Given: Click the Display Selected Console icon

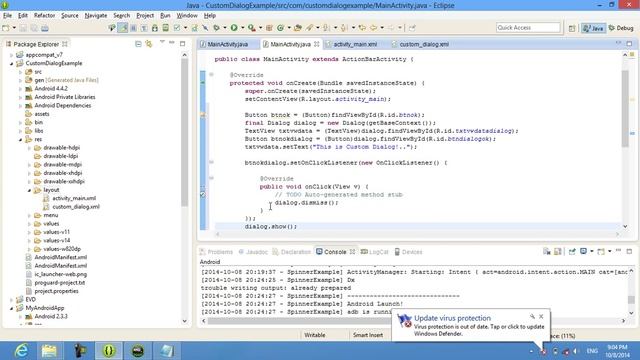Looking at the screenshot, I should tap(583, 251).
